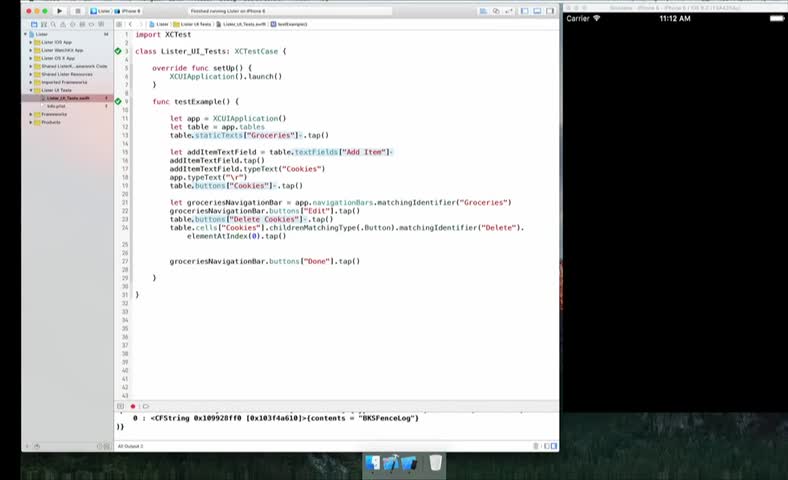The height and width of the screenshot is (480, 788).
Task: Click testExample() in jump bar
Action: pyautogui.click(x=289, y=24)
